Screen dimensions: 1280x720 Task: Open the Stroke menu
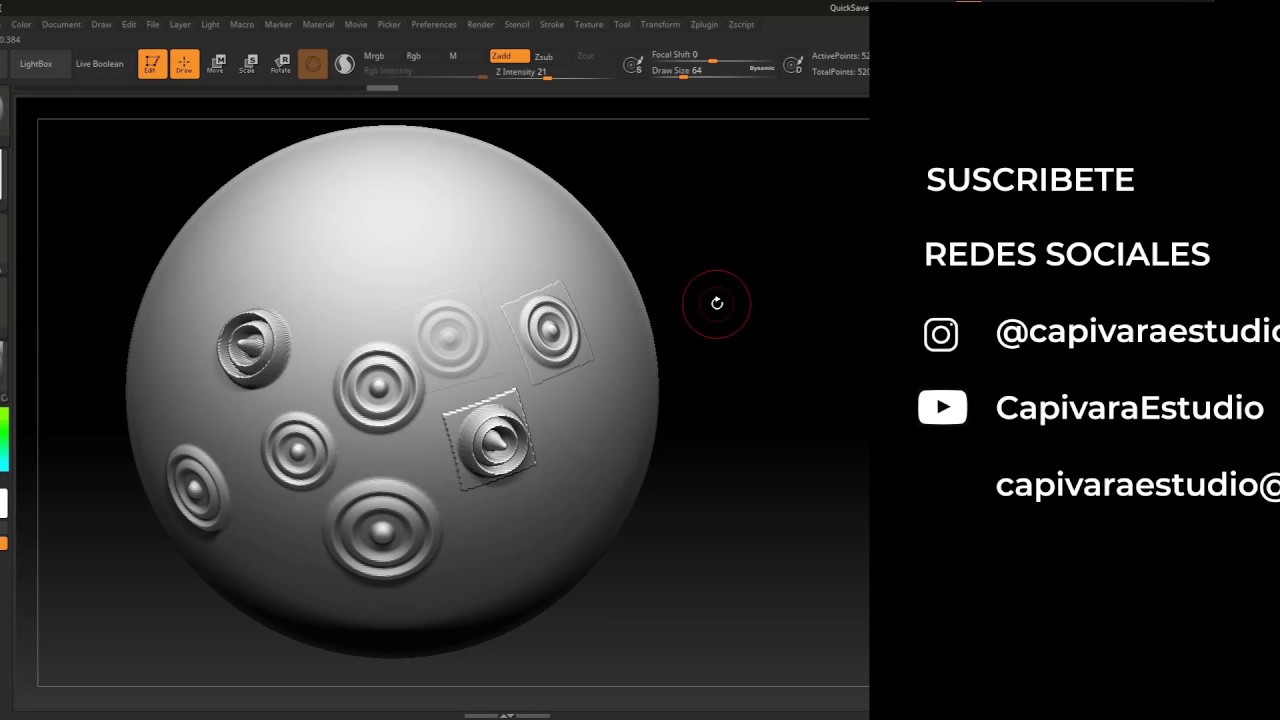coord(552,24)
